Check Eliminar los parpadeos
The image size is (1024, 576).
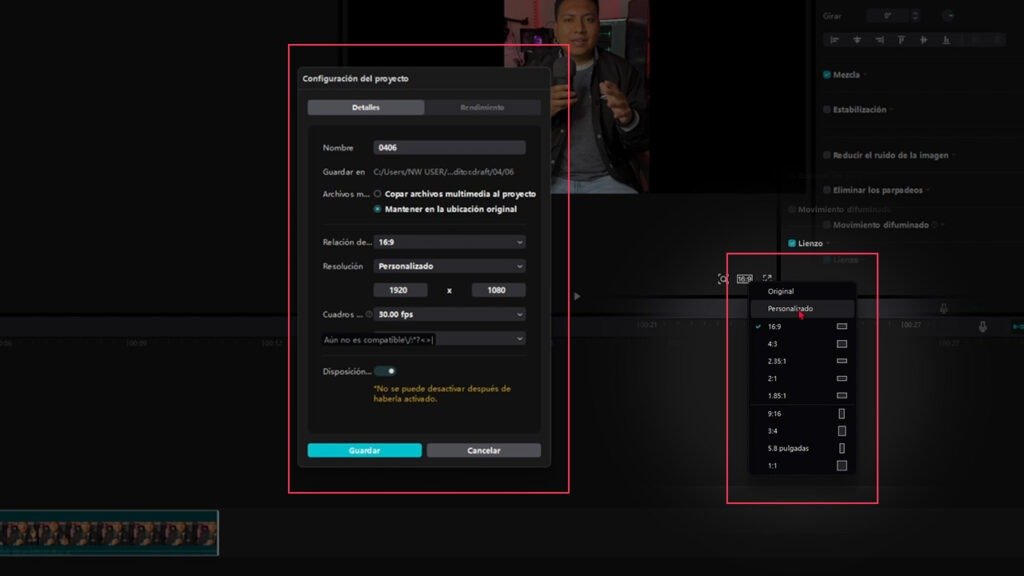[827, 190]
